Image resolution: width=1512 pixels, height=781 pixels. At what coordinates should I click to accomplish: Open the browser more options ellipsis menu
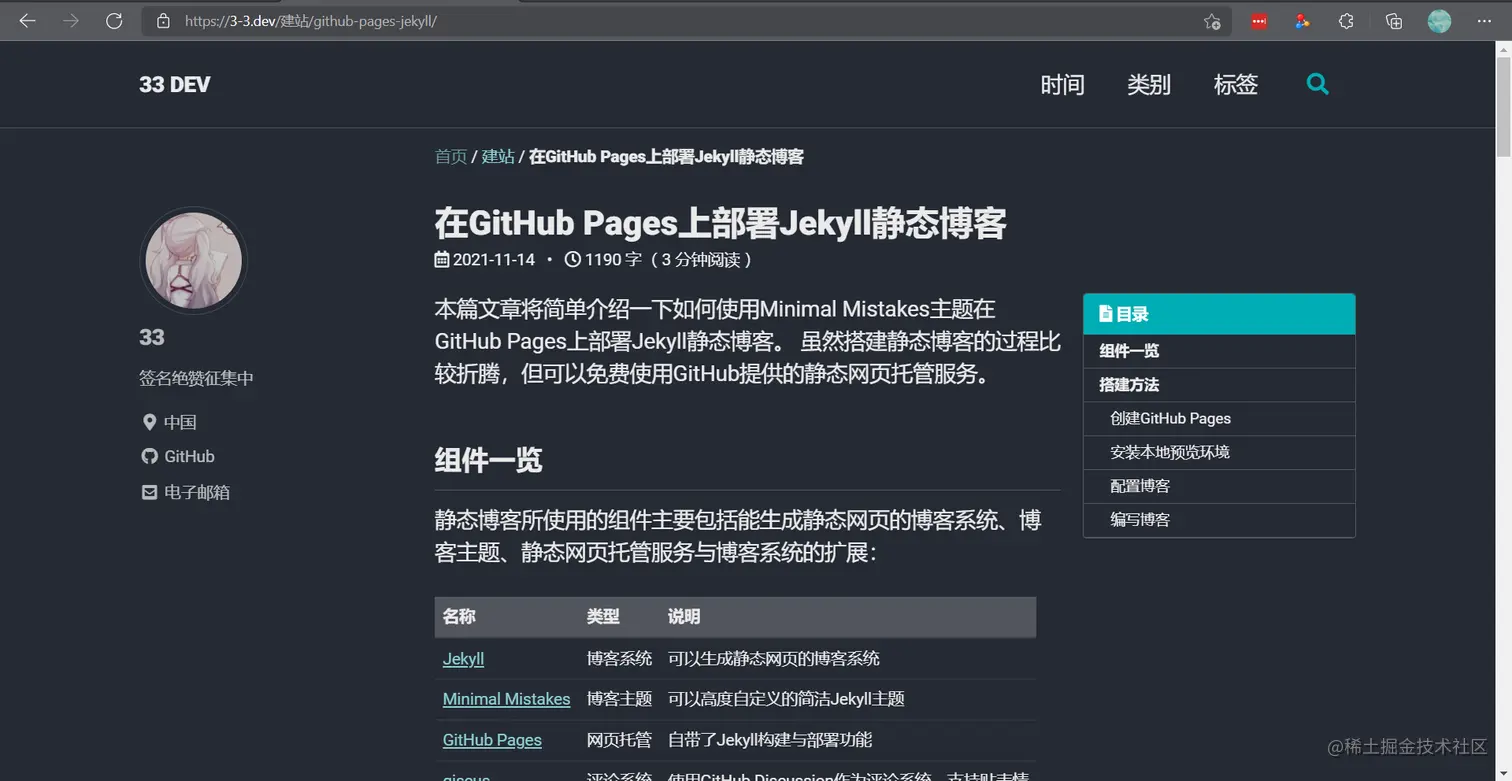[x=1482, y=20]
